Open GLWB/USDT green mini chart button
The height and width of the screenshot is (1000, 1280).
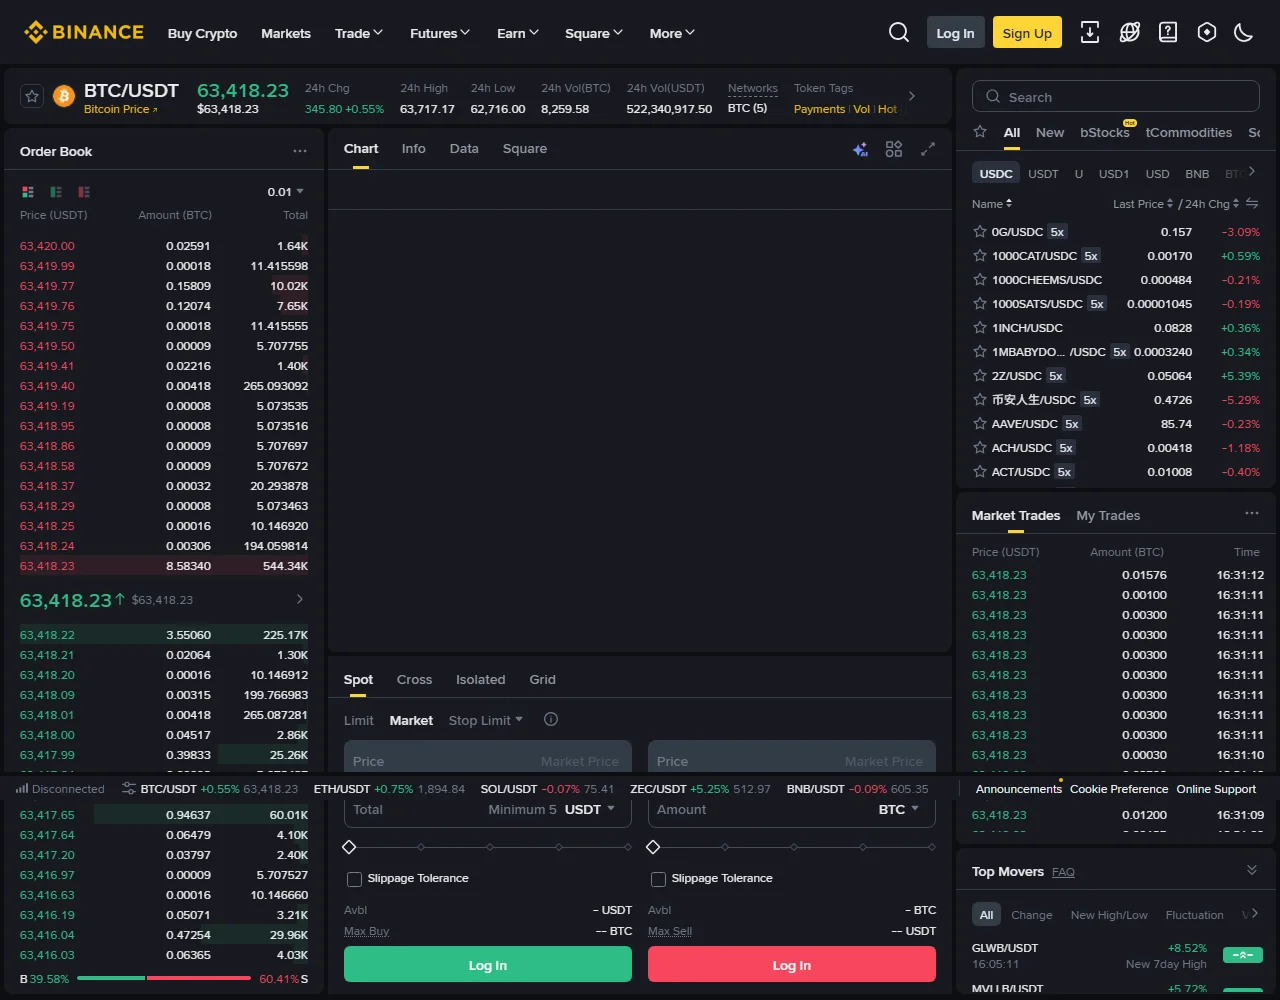[1243, 955]
